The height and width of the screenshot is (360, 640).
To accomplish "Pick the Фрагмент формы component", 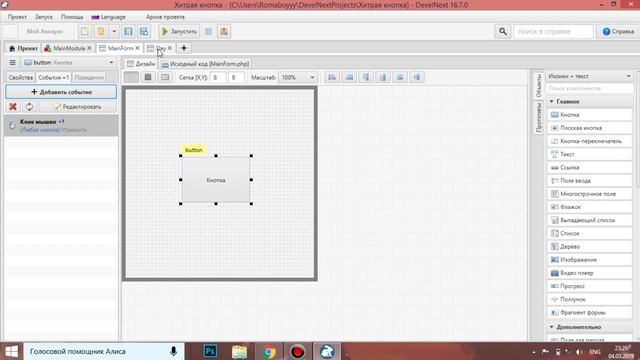I will [590, 312].
